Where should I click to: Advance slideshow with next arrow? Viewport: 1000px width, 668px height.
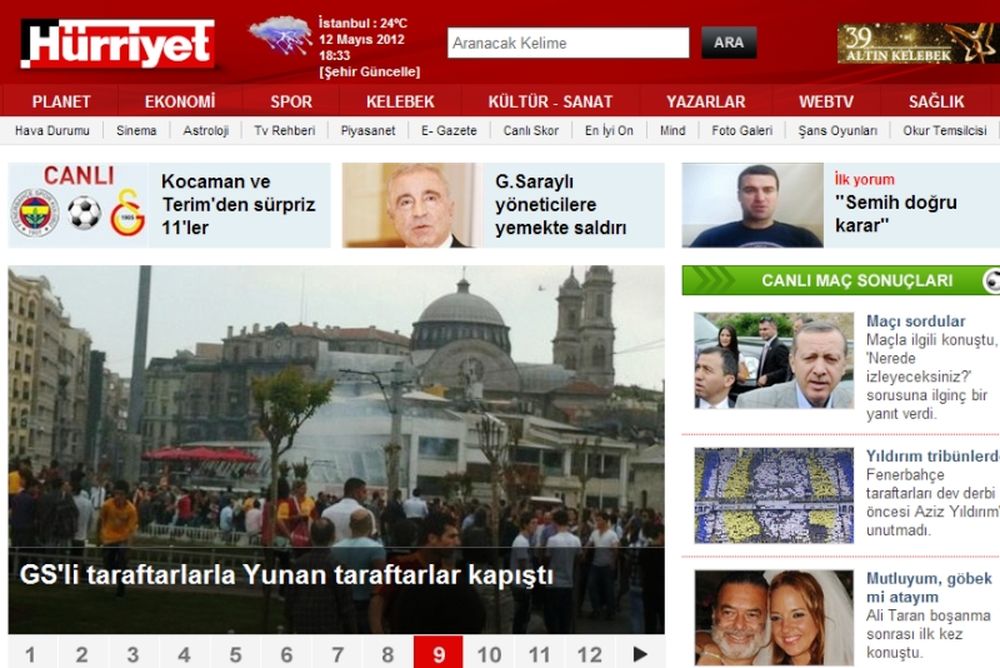[640, 653]
